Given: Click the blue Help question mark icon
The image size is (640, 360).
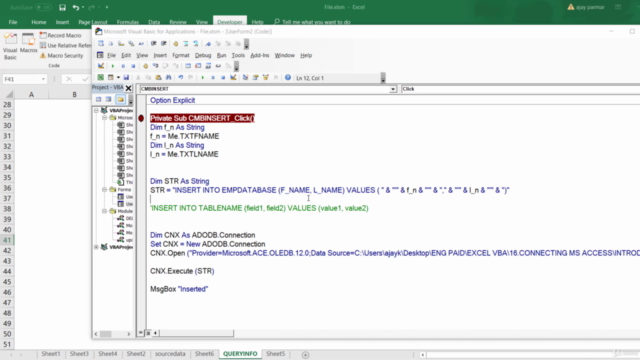Looking at the screenshot, I should coord(288,78).
